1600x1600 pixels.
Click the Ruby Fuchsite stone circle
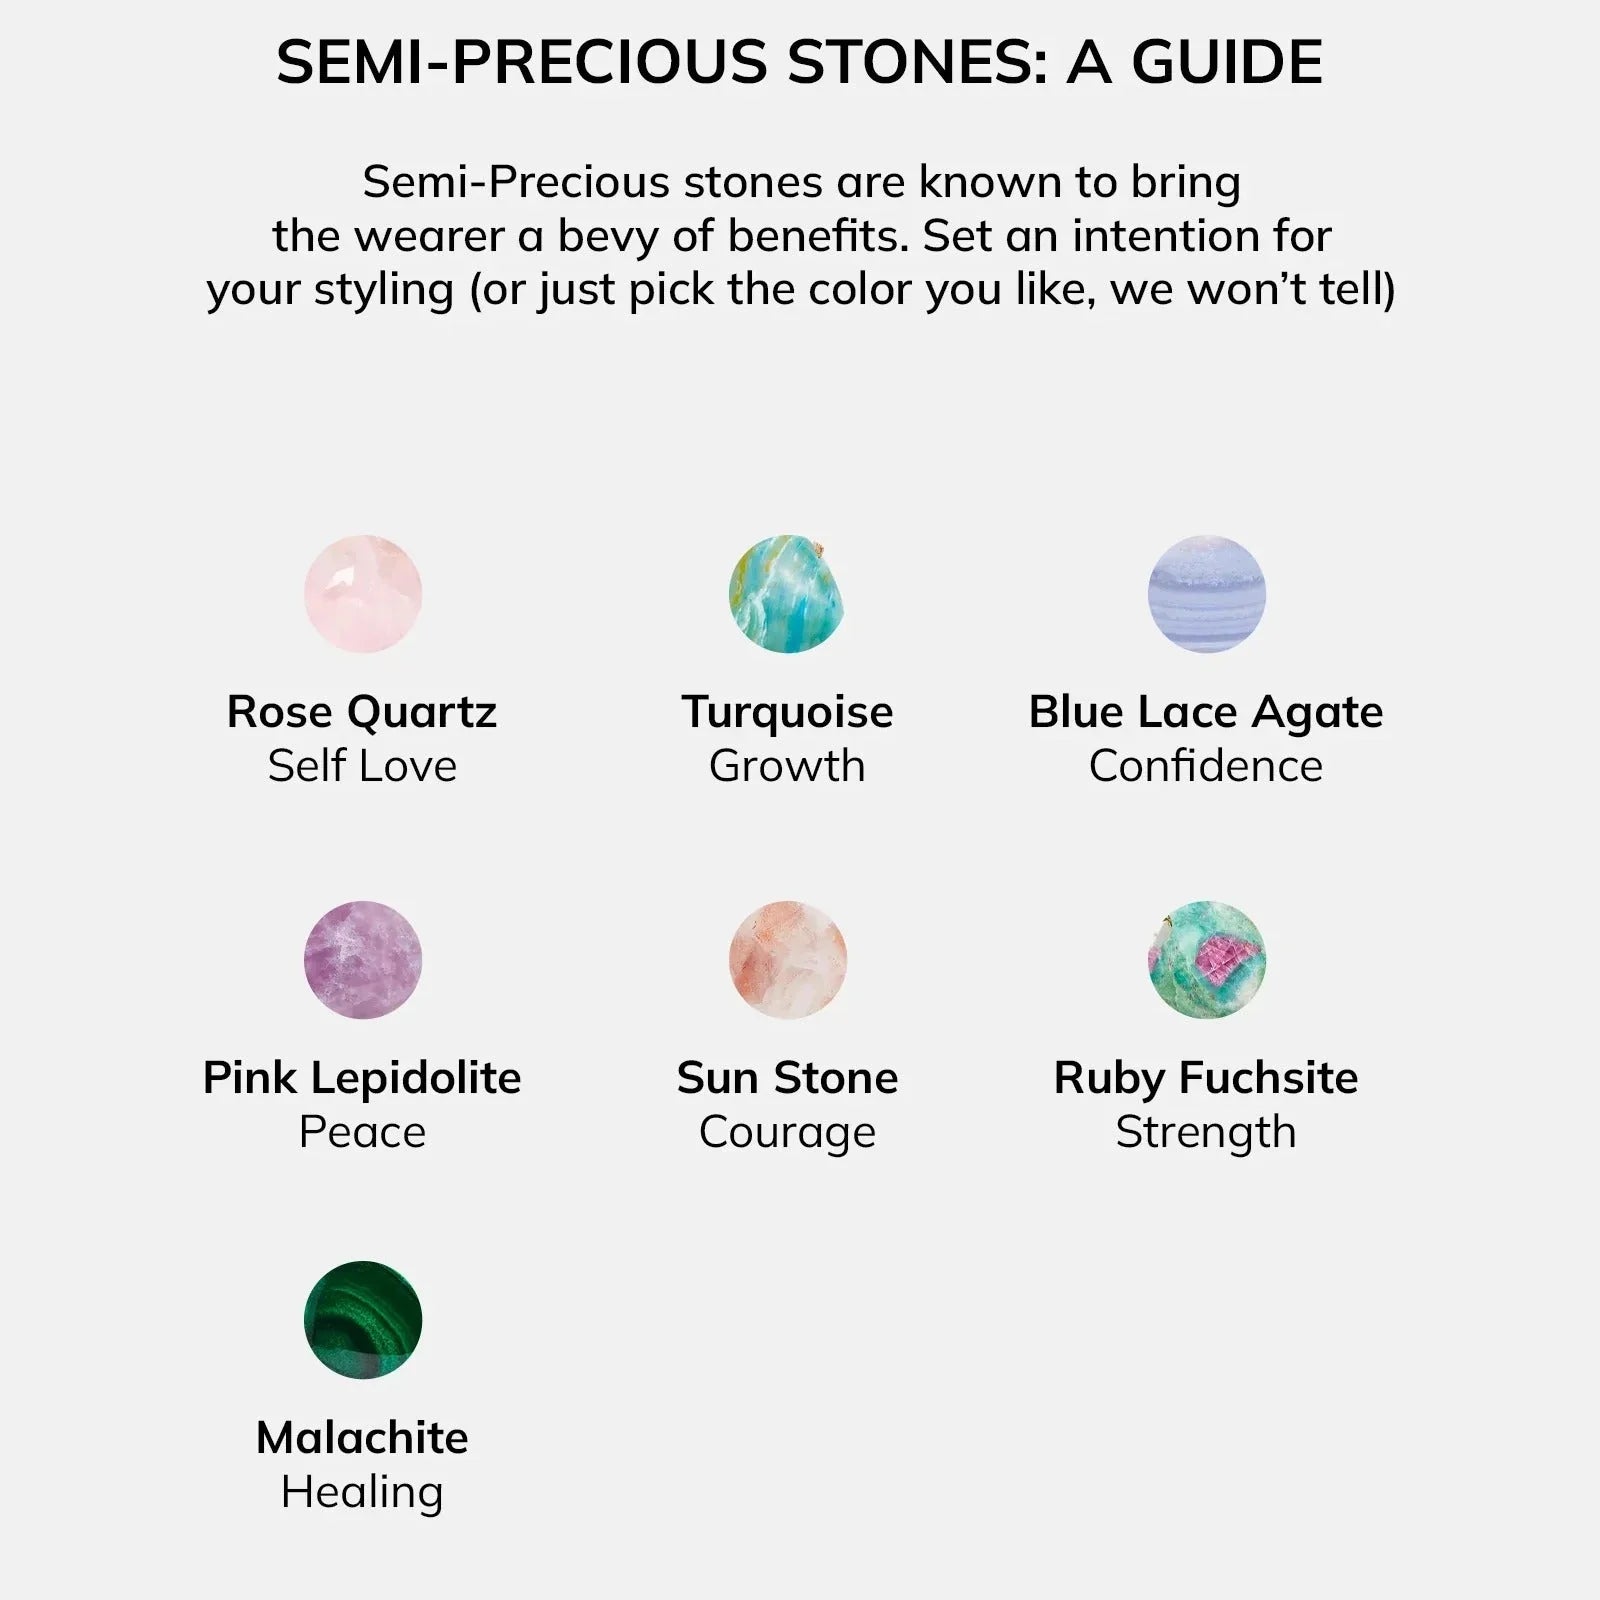1207,960
